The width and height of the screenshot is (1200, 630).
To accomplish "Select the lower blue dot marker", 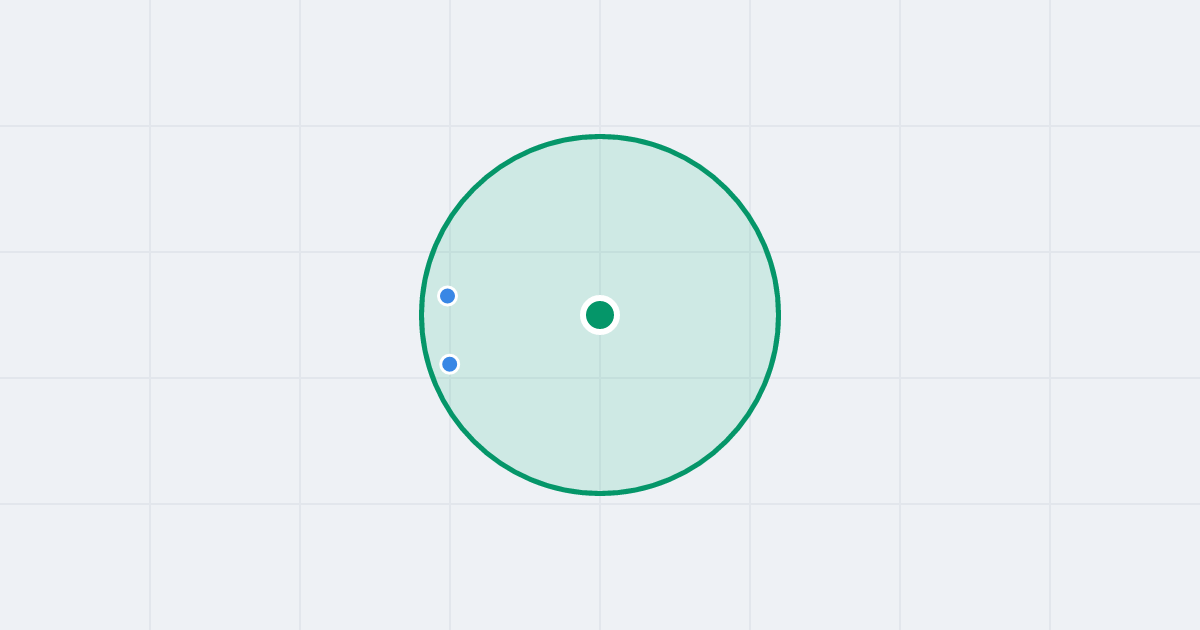I will [x=450, y=364].
